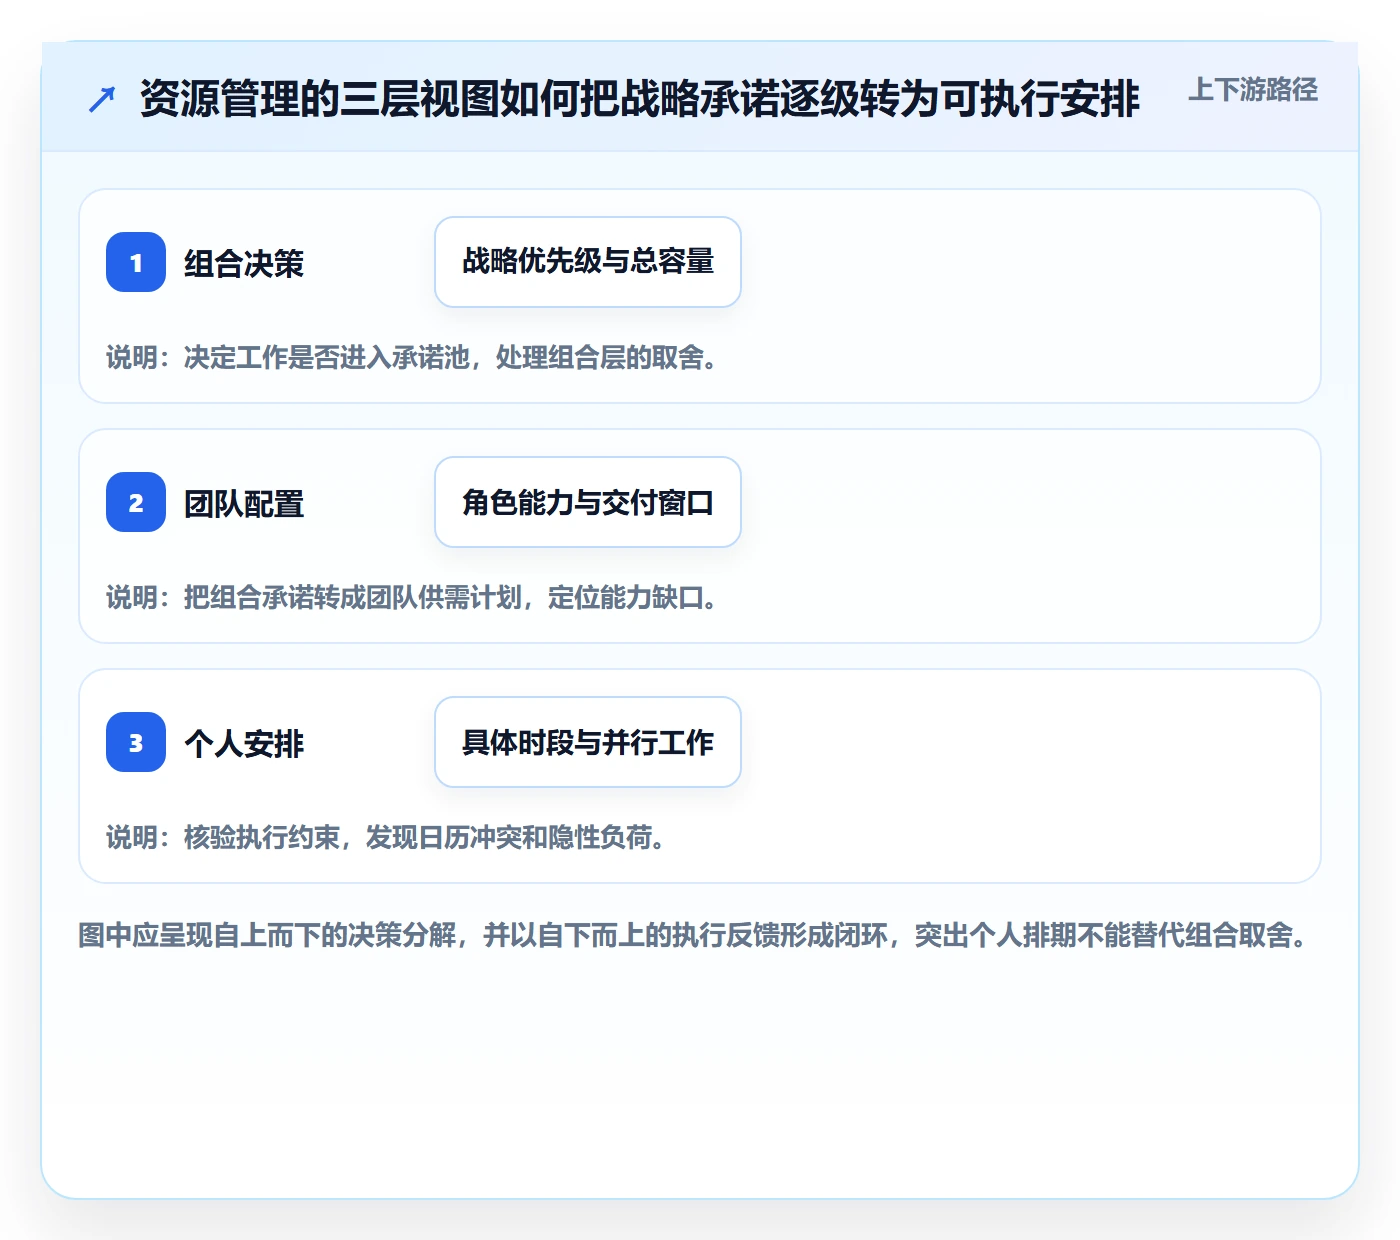Click the 具体时段与并行工作 chip
This screenshot has width=1400, height=1240.
click(588, 742)
